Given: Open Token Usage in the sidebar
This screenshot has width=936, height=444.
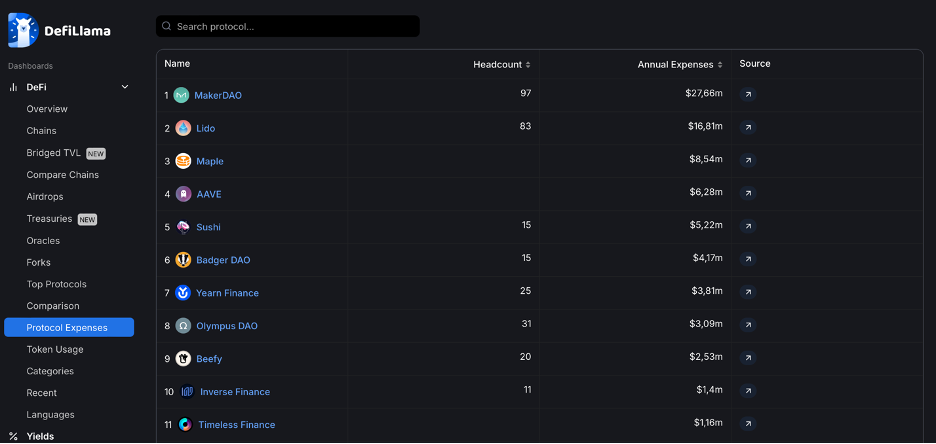Looking at the screenshot, I should (x=55, y=350).
